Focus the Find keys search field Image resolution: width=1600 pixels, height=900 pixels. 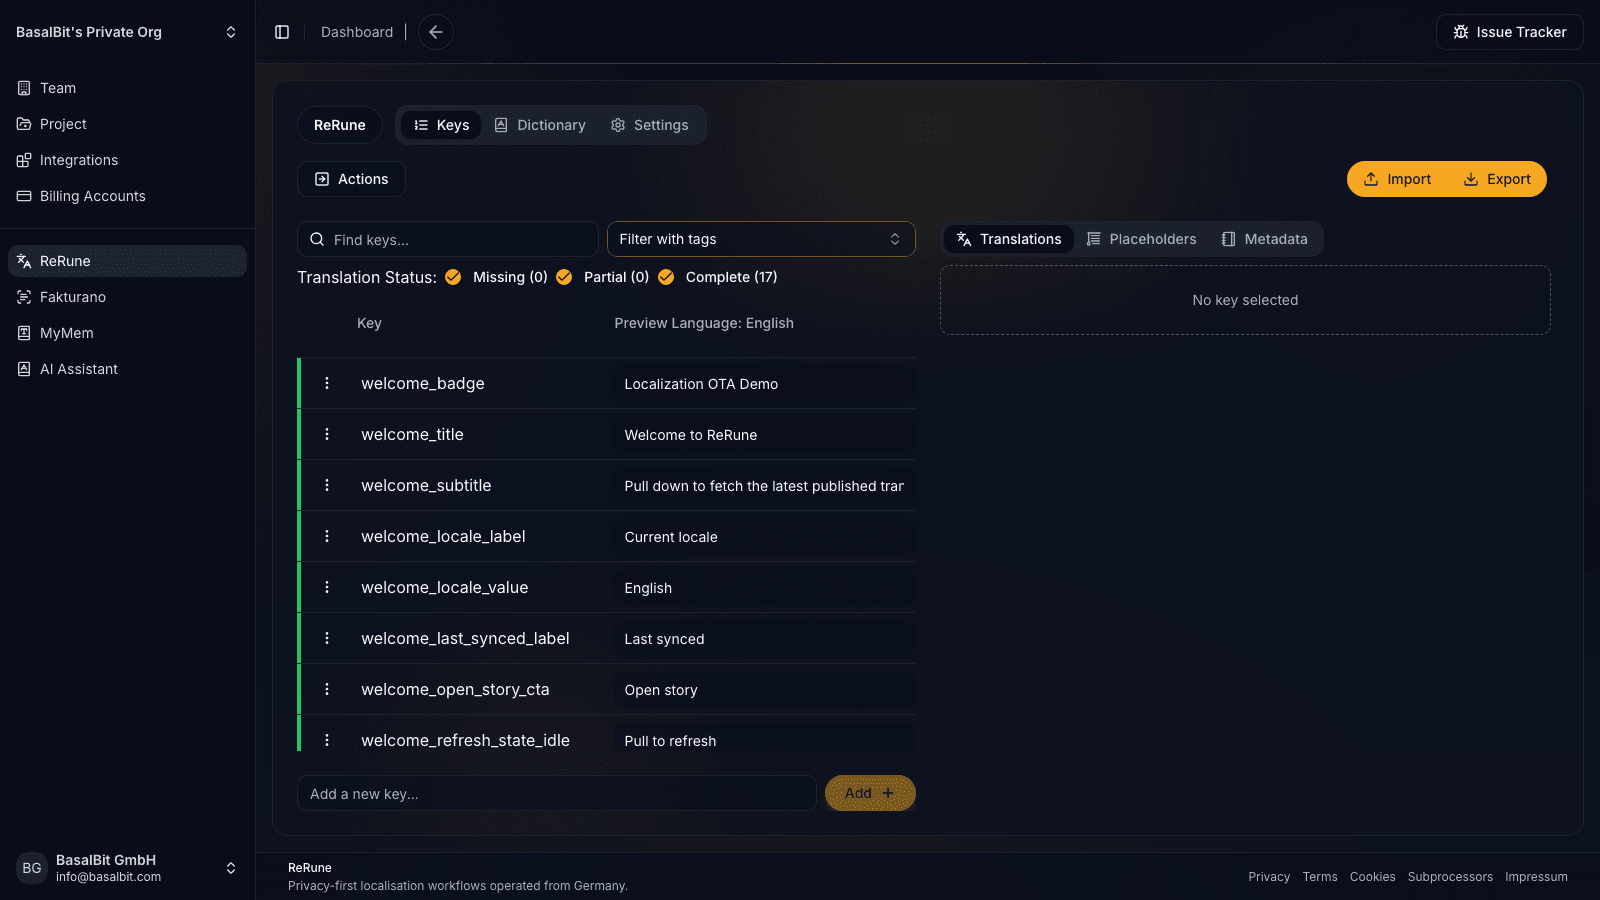(x=448, y=239)
